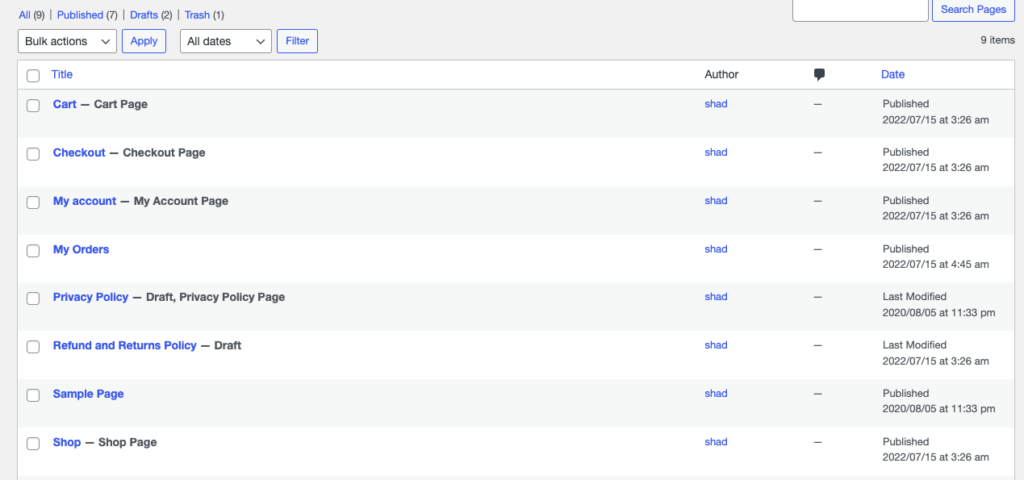
Task: Click the Apply button
Action: 144,41
